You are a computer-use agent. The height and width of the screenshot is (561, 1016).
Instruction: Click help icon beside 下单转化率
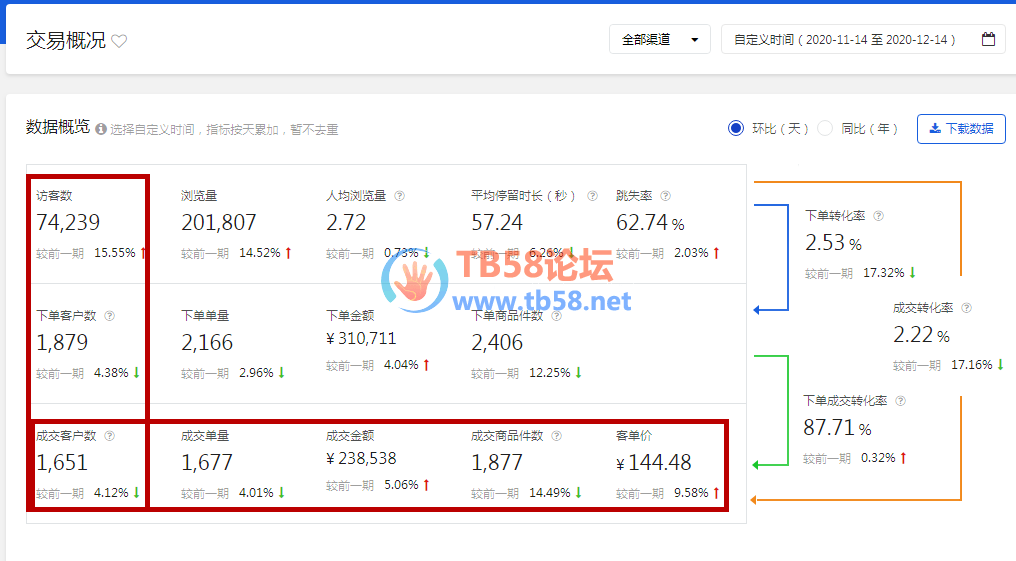pyautogui.click(x=878, y=215)
